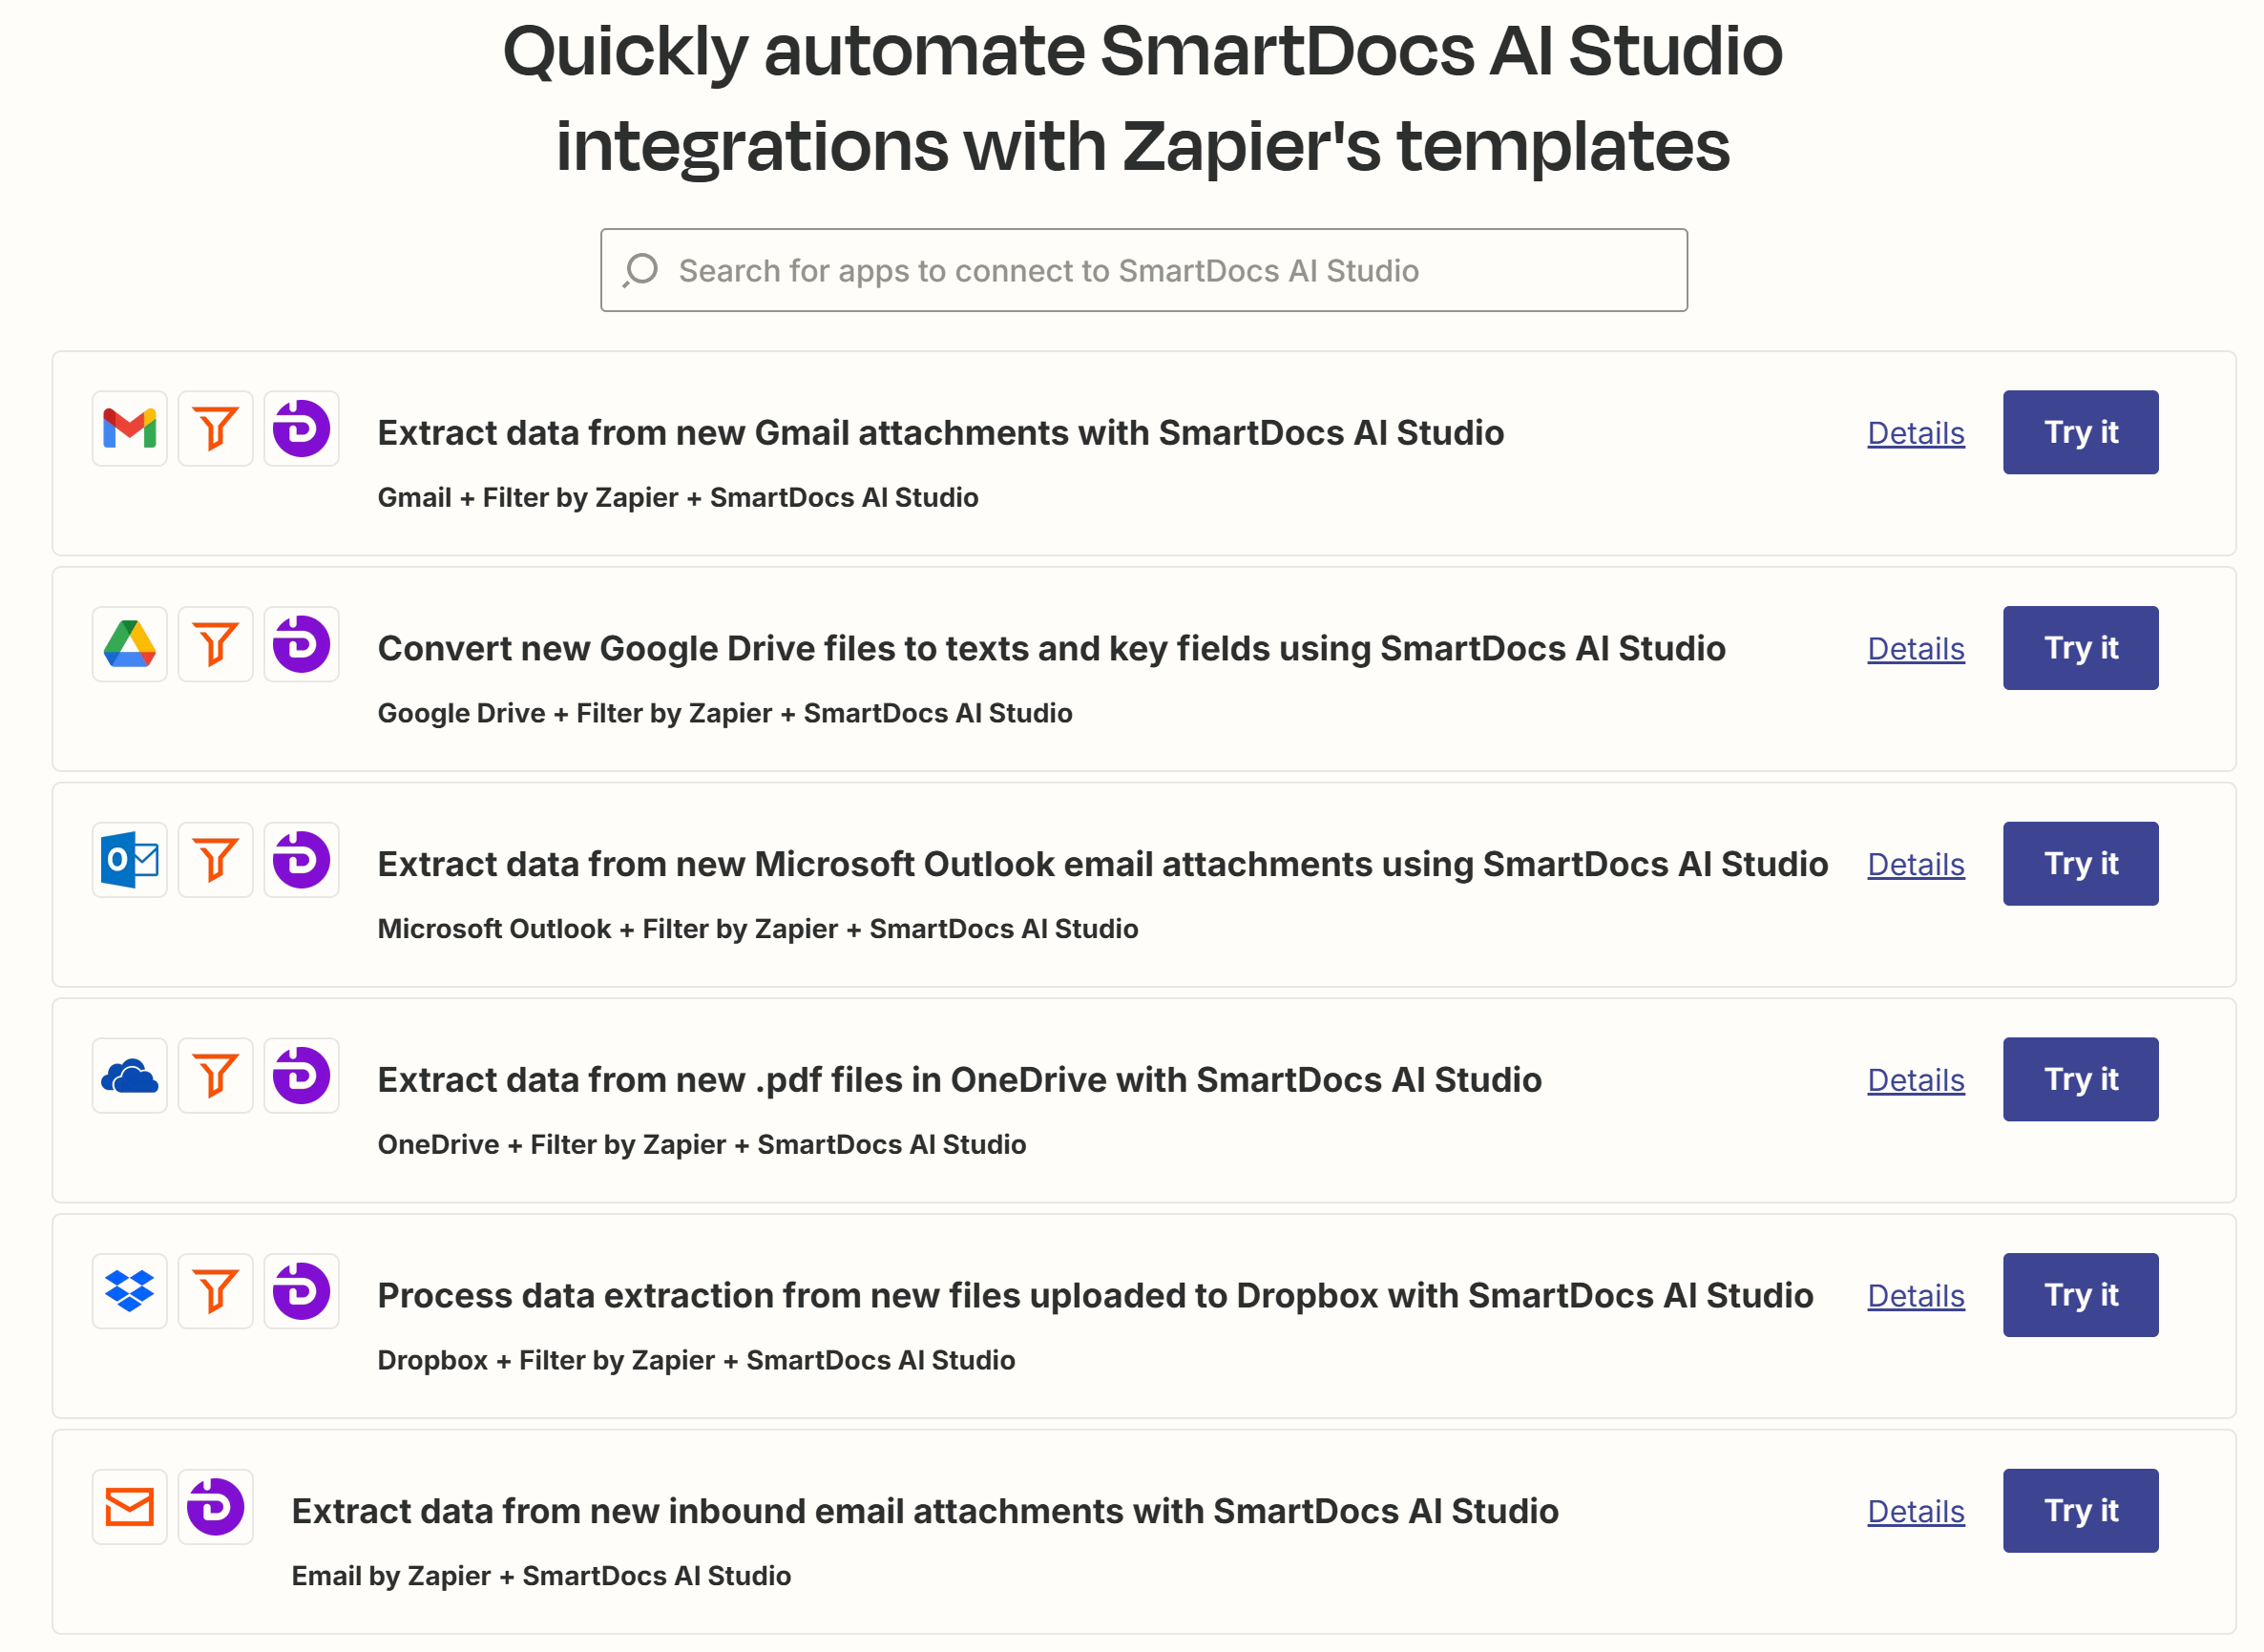Click the Filter icon in the Google Drive row

(x=216, y=645)
